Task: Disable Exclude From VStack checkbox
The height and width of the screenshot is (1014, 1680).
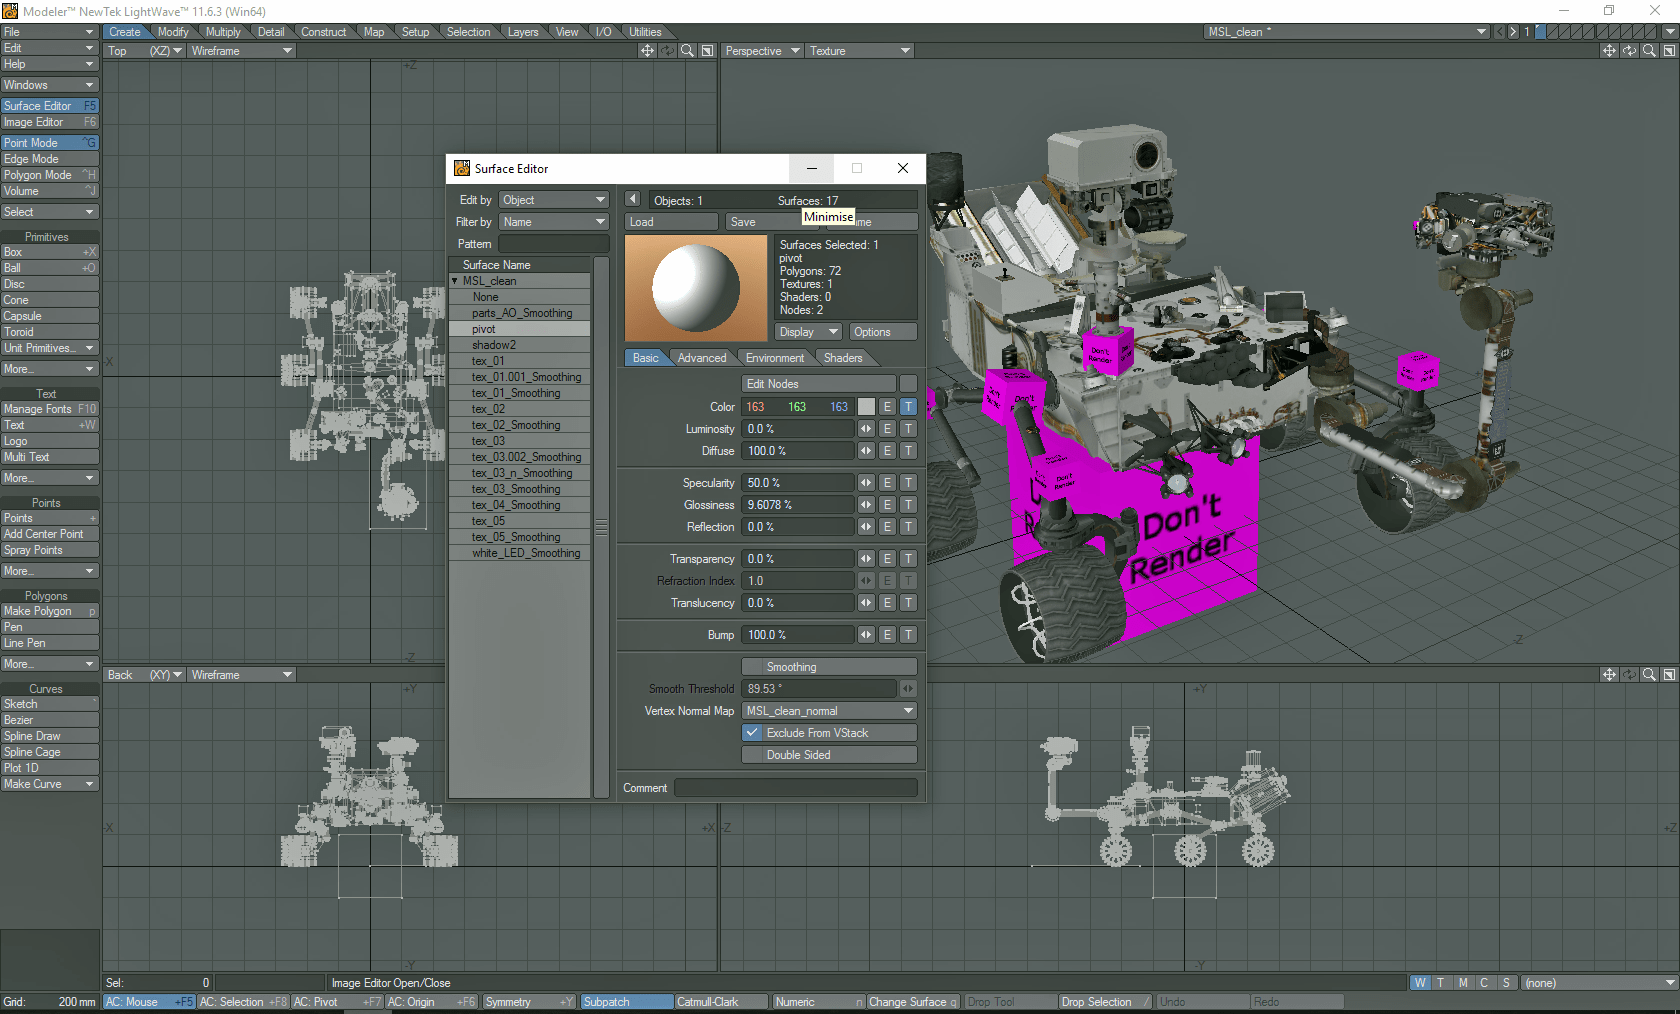Action: click(x=753, y=732)
